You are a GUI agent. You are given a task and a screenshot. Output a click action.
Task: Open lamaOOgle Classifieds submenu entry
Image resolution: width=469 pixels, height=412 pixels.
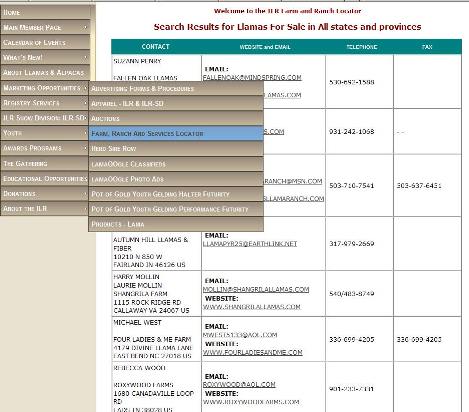(176, 164)
